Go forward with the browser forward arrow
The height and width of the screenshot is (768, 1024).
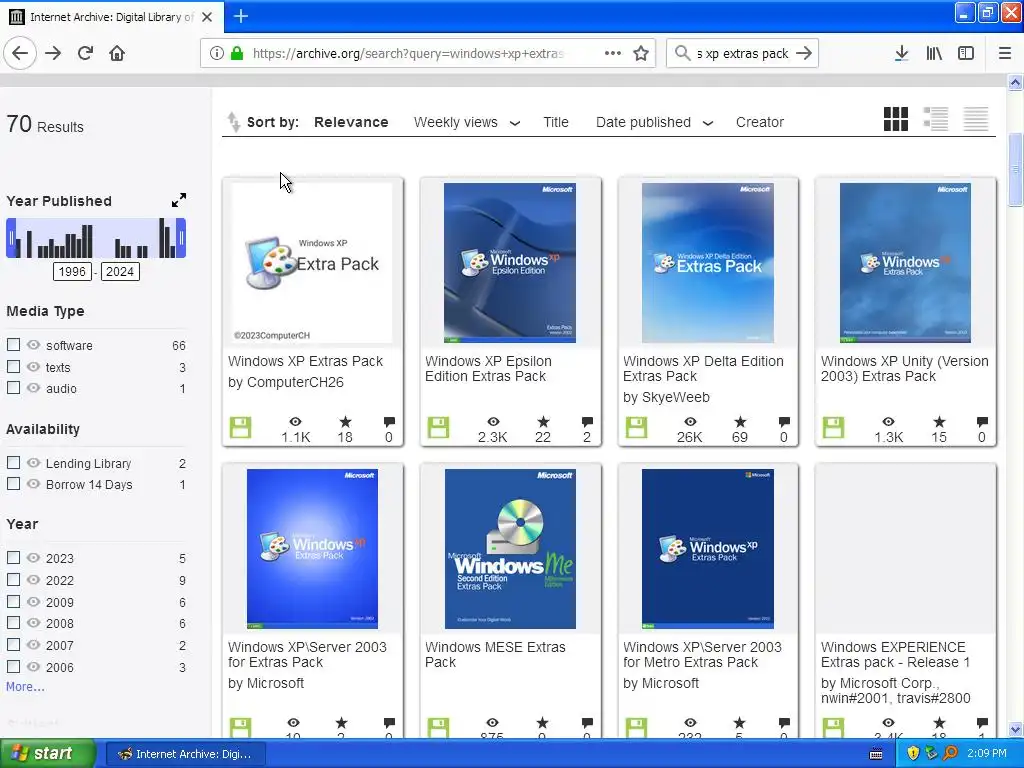pyautogui.click(x=53, y=54)
